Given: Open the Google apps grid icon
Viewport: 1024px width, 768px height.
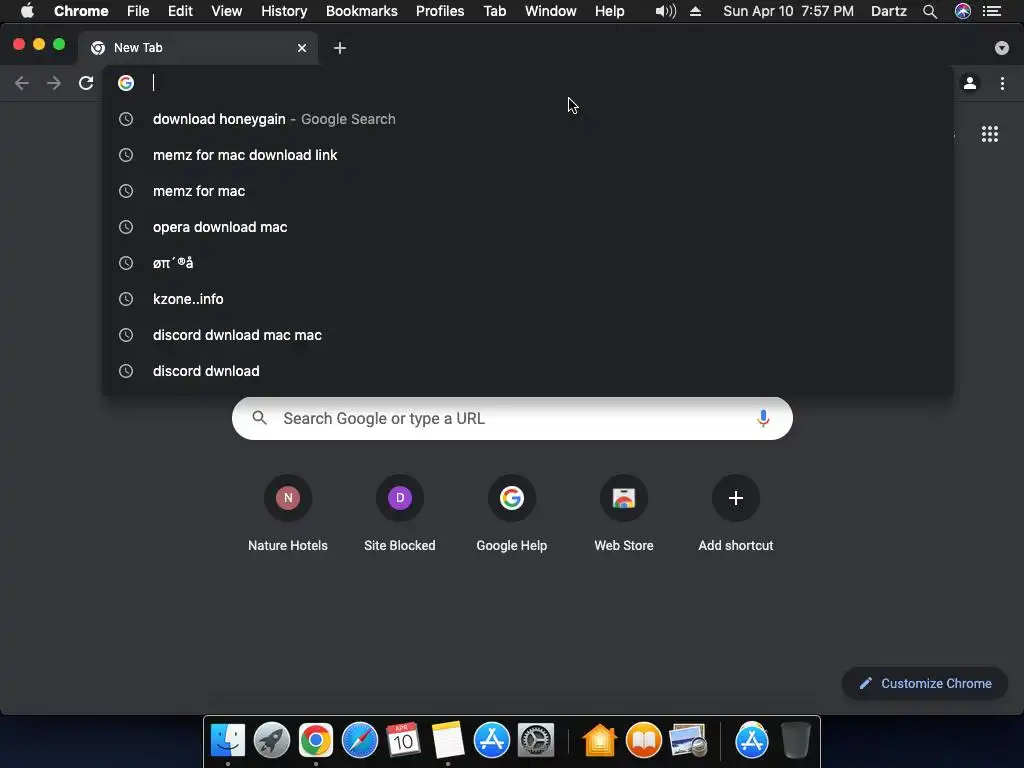Looking at the screenshot, I should pos(990,134).
